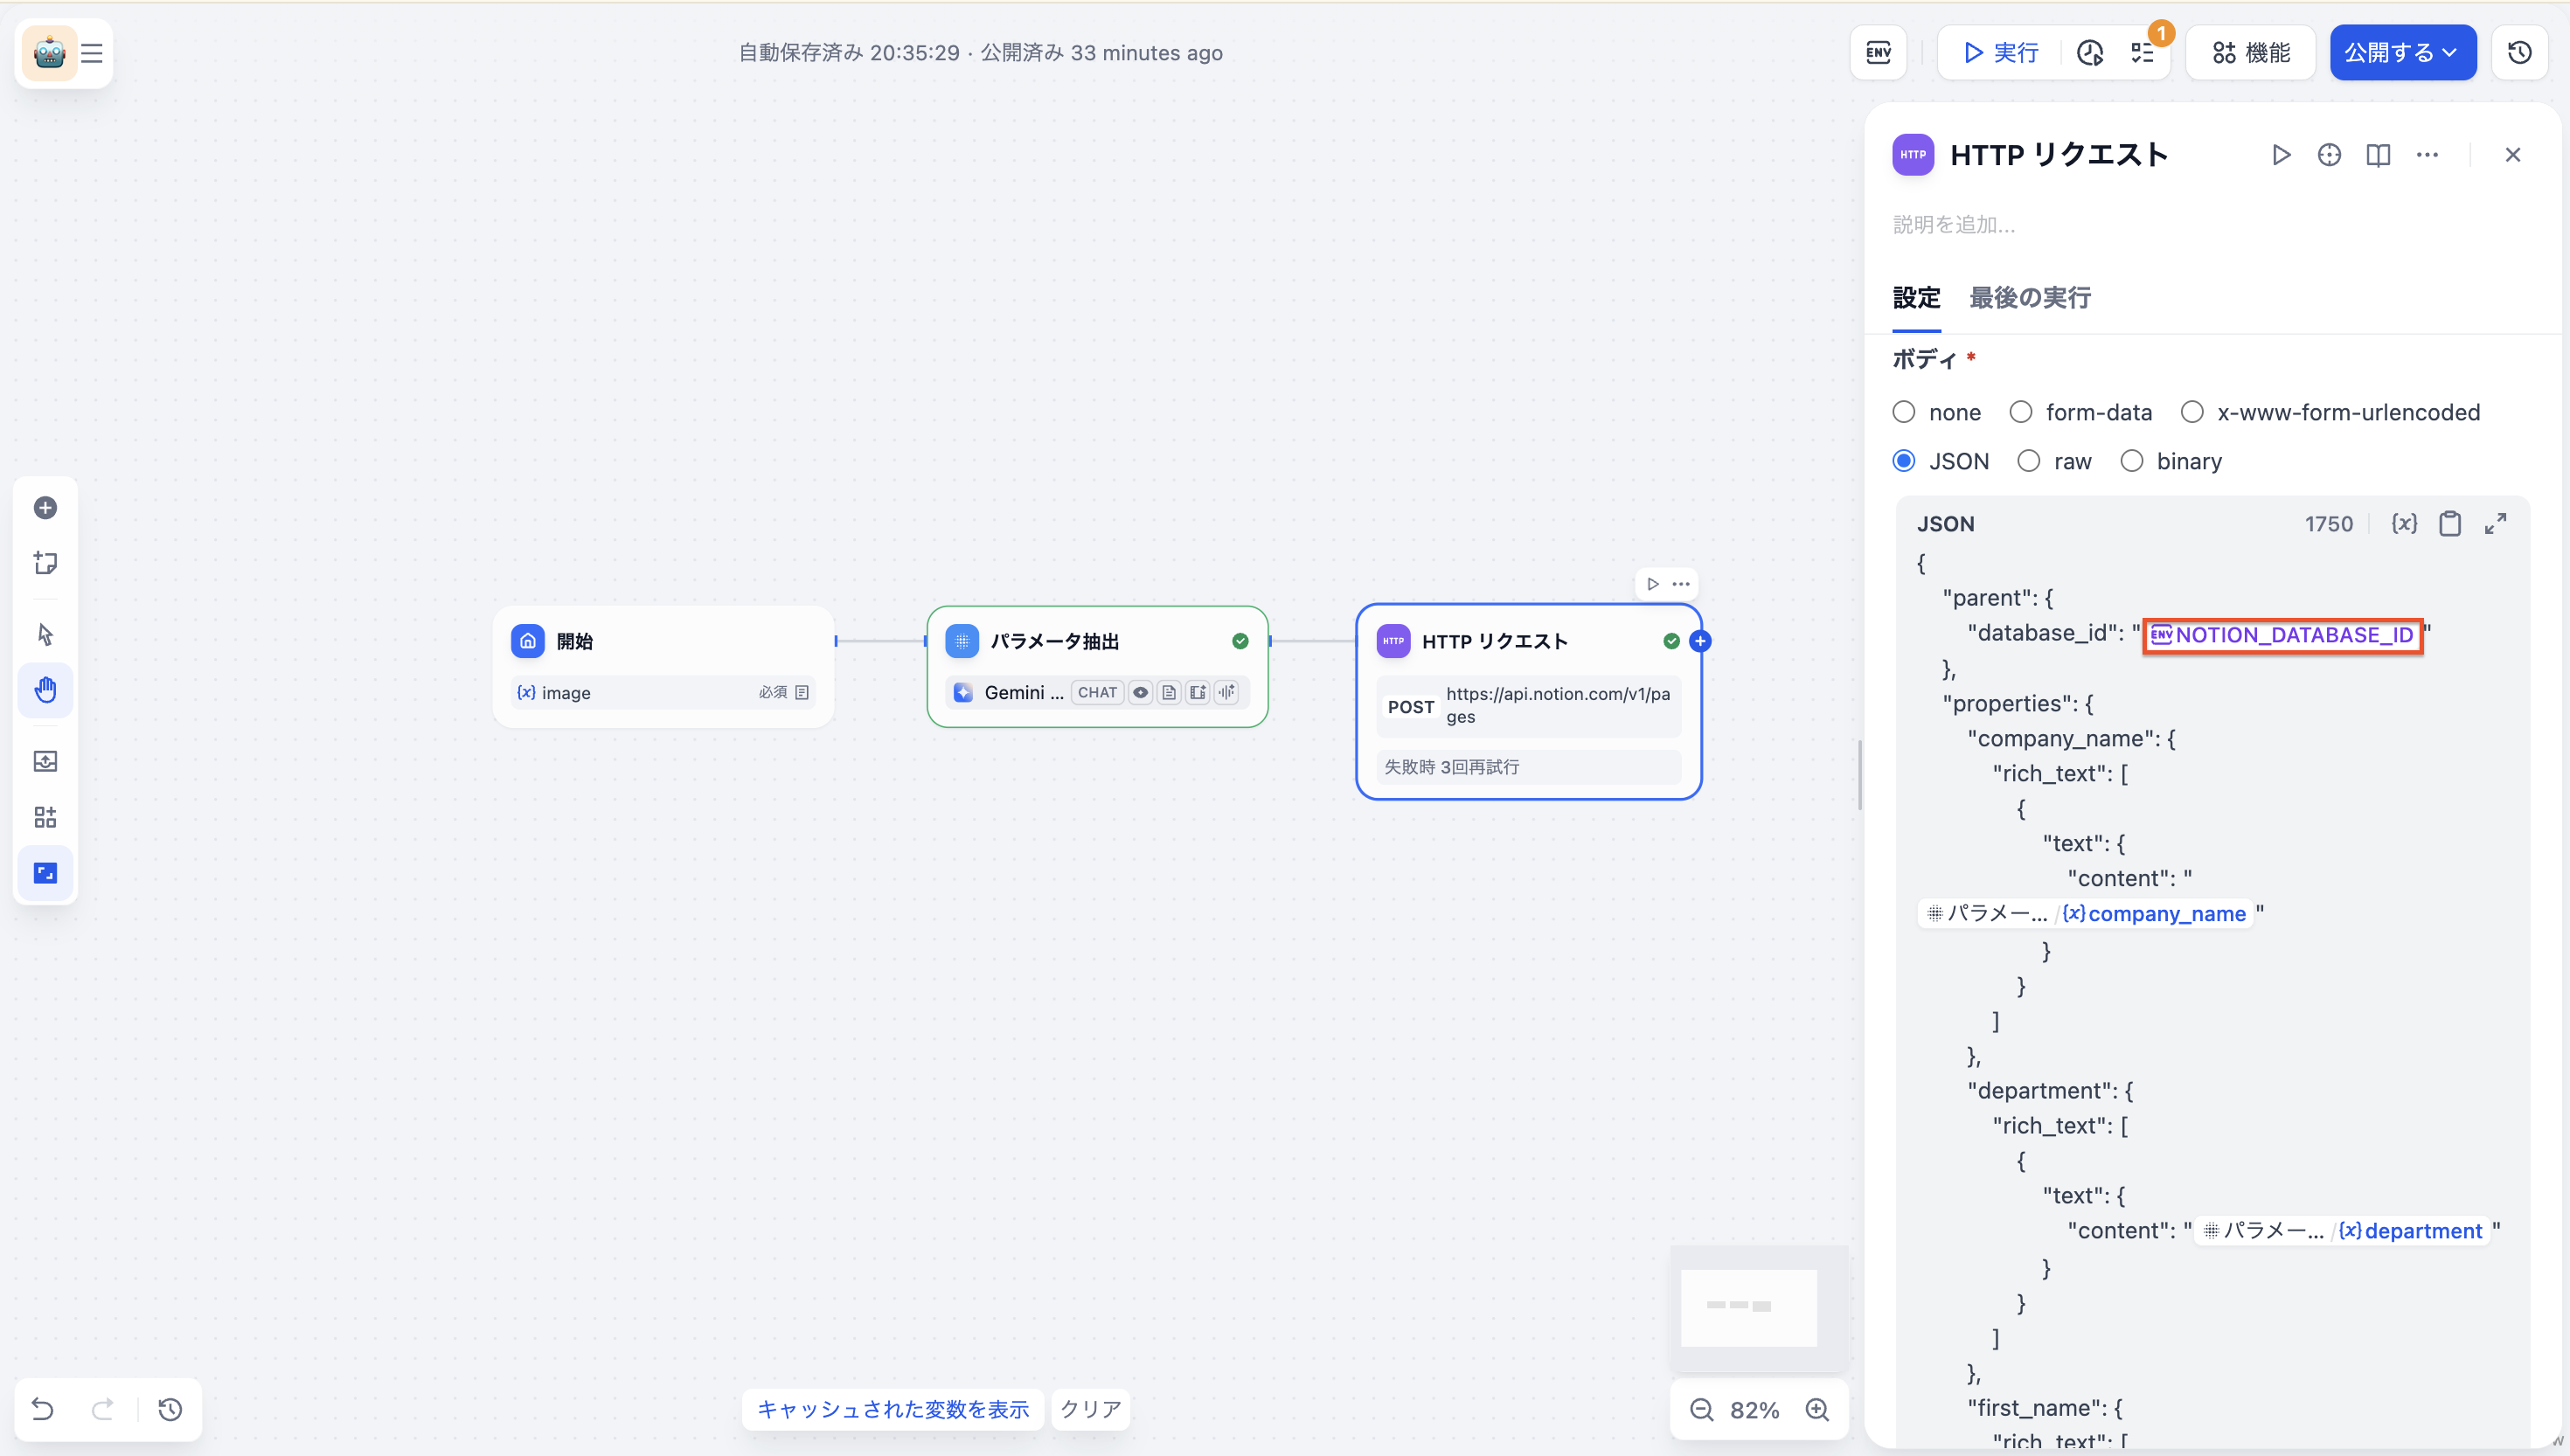Select the hand pan tool
Image resolution: width=2570 pixels, height=1456 pixels.
click(45, 690)
